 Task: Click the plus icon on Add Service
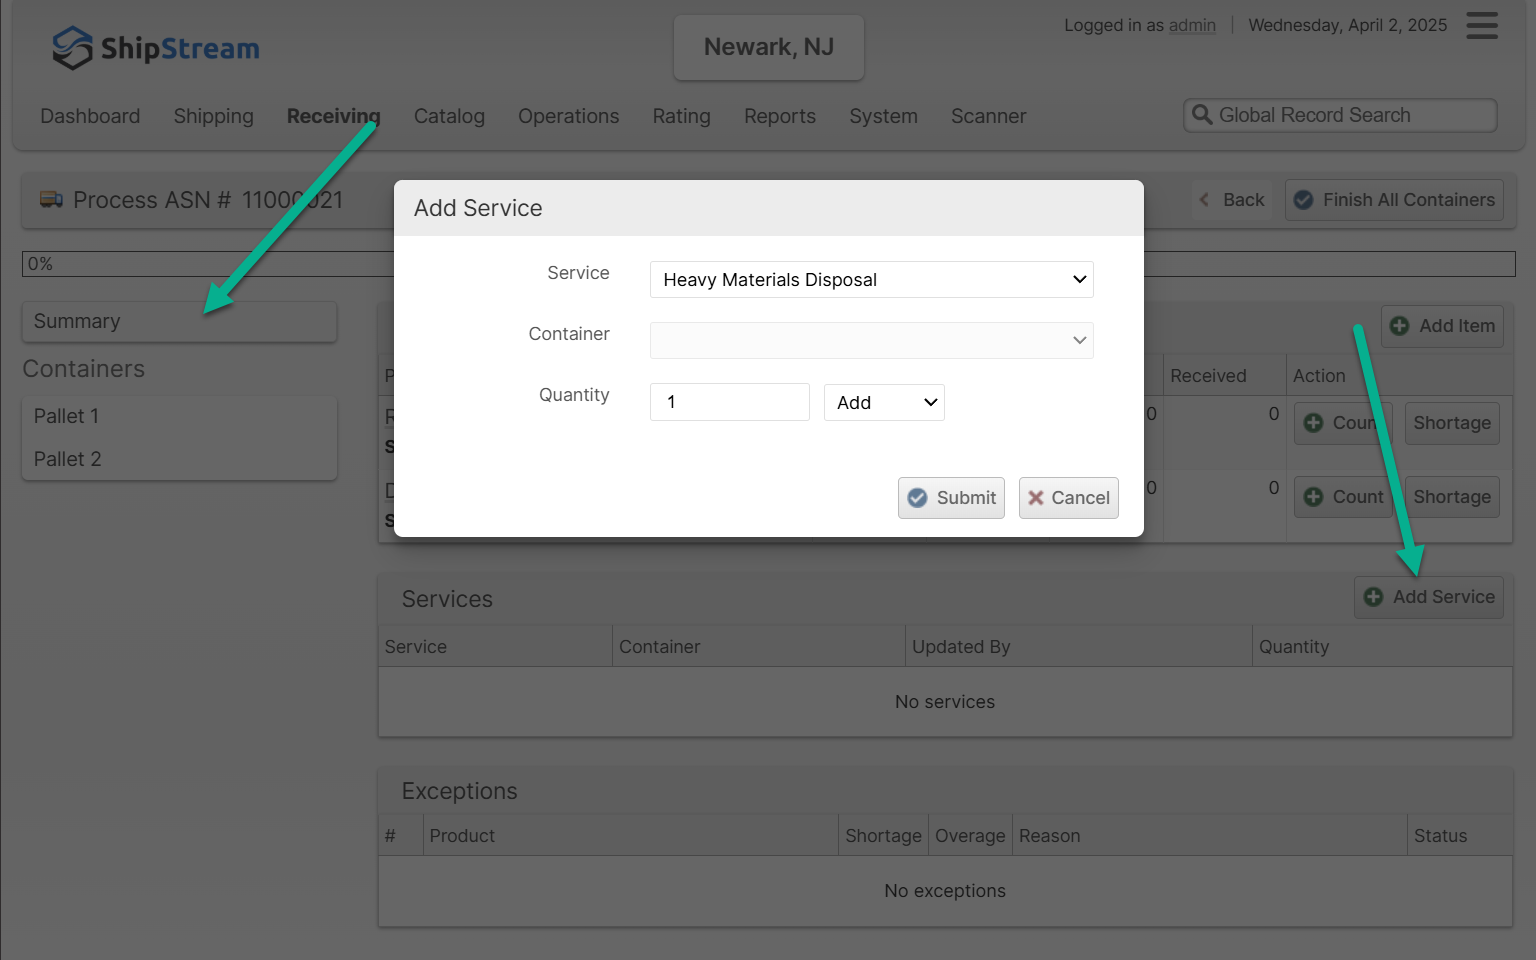click(1374, 597)
